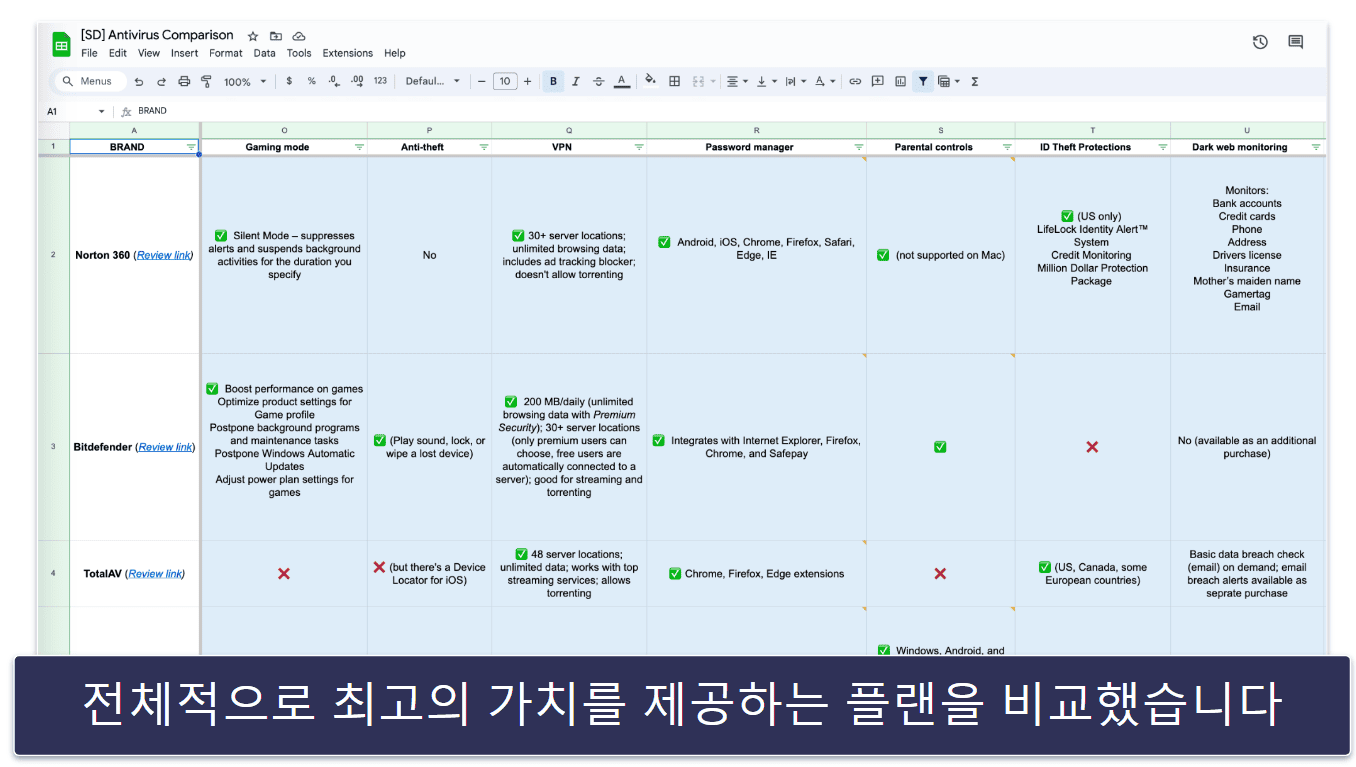Increase decimal places

357,82
